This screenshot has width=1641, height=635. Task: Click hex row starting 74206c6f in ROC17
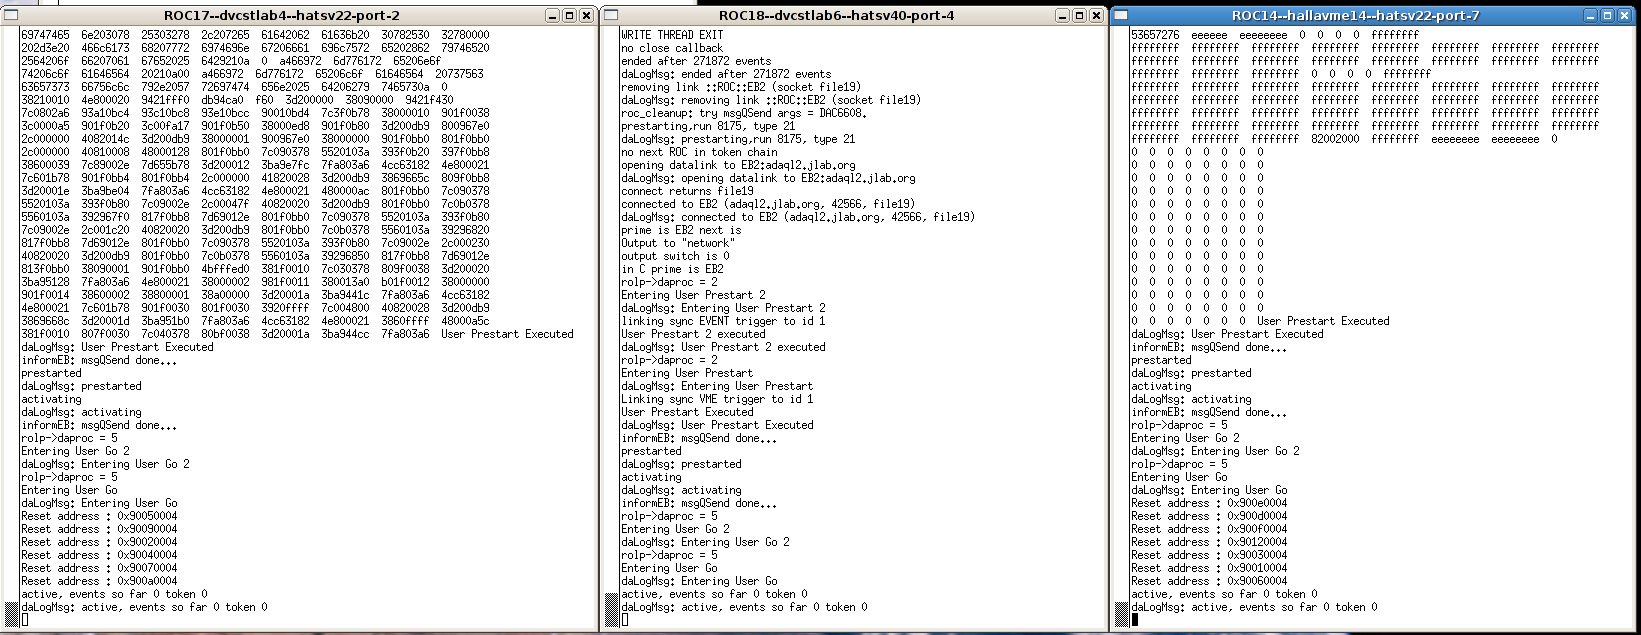(252, 74)
